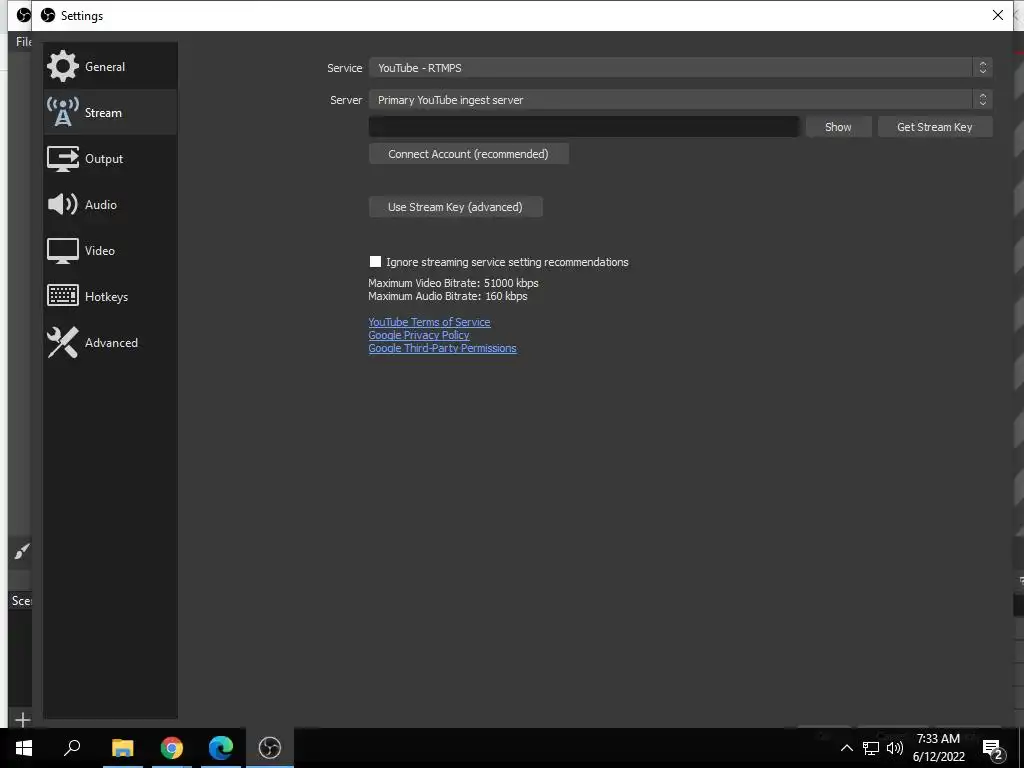Launch Google Chrome from the taskbar
The image size is (1024, 768).
click(172, 748)
